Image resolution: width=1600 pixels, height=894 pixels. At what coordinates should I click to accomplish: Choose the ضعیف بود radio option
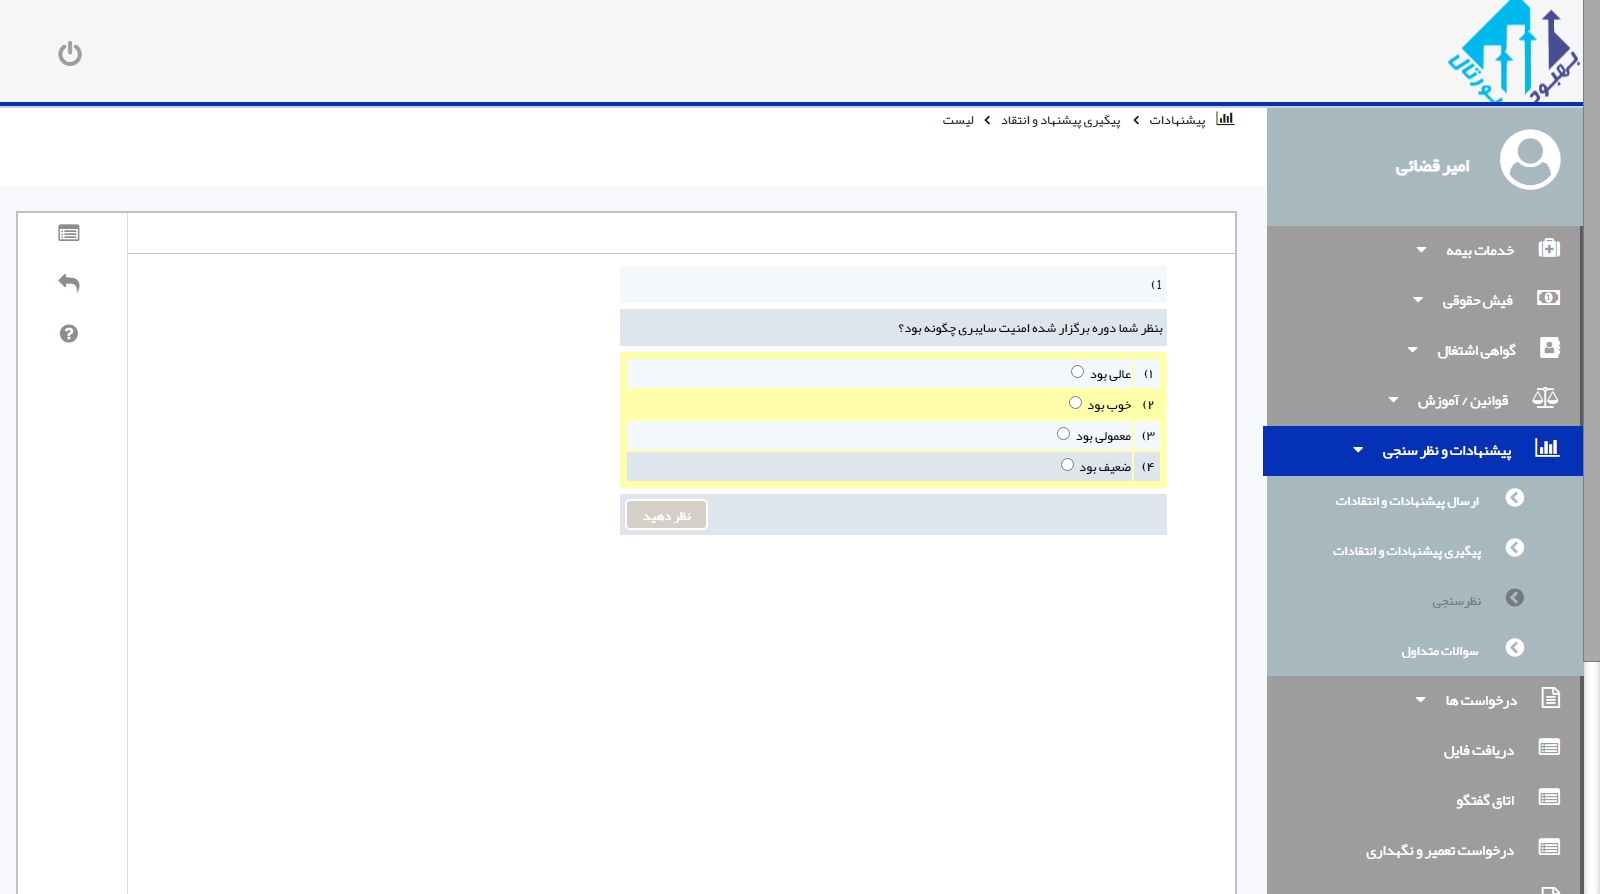[1067, 465]
